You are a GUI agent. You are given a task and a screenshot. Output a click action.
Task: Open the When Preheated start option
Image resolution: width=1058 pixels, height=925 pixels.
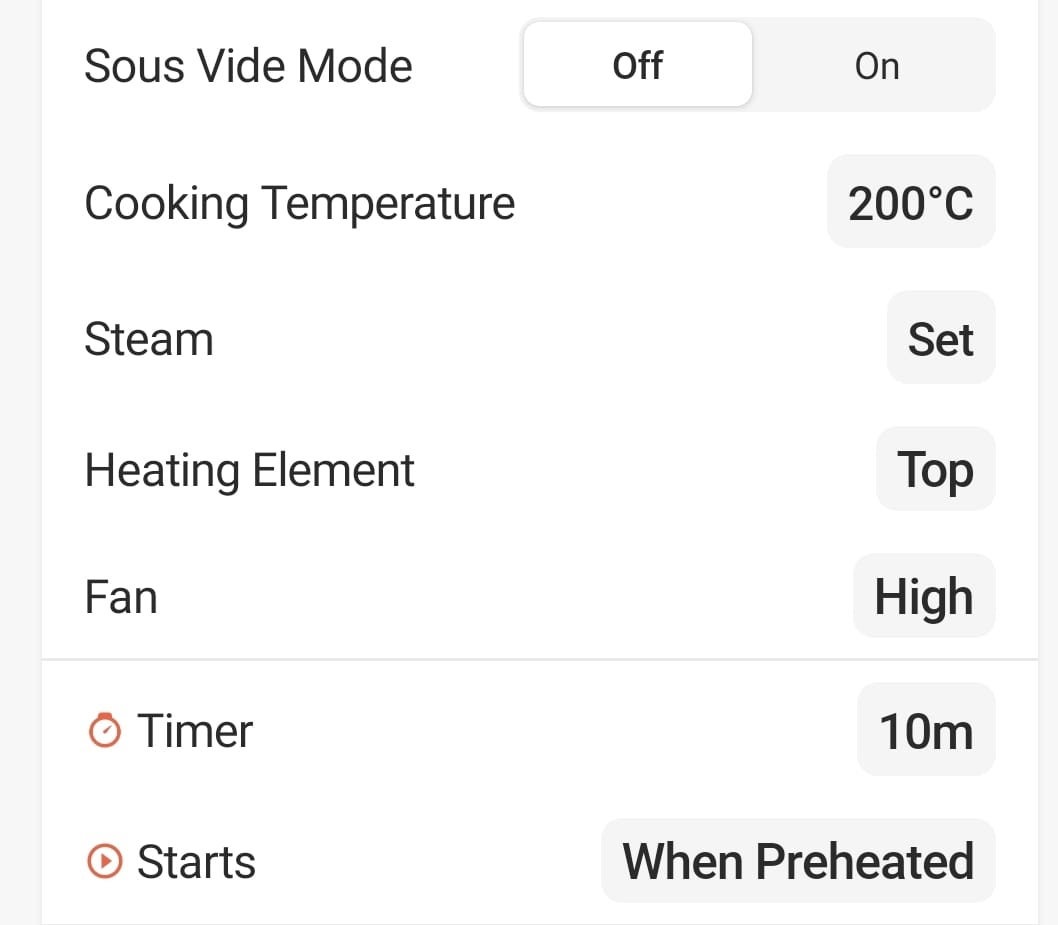797,861
